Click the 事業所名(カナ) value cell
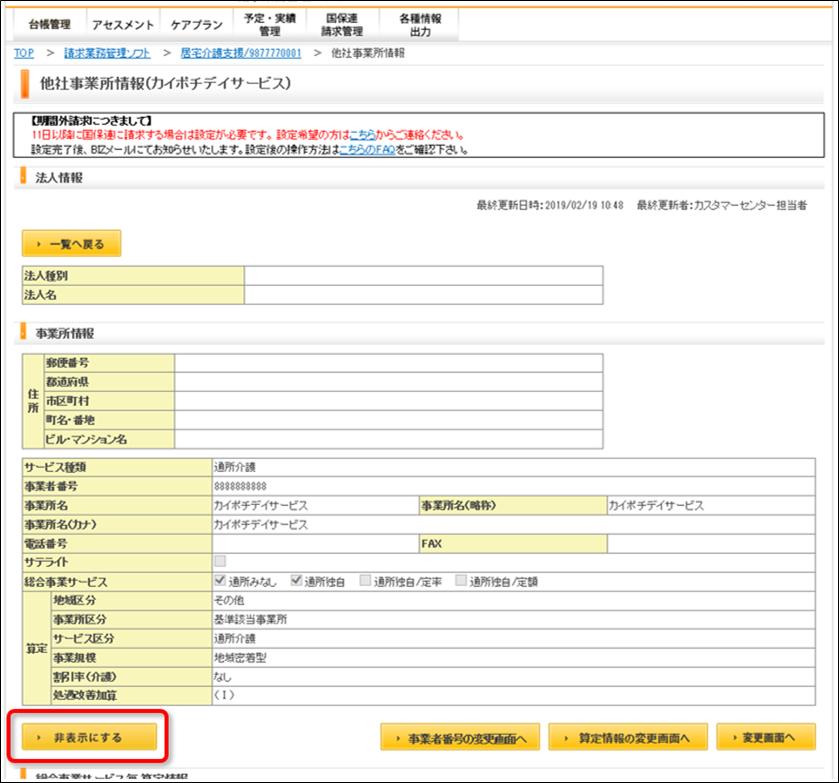 click(x=514, y=524)
